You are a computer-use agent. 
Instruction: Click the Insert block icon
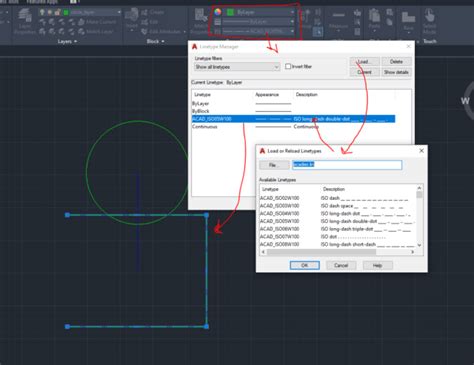pos(132,15)
